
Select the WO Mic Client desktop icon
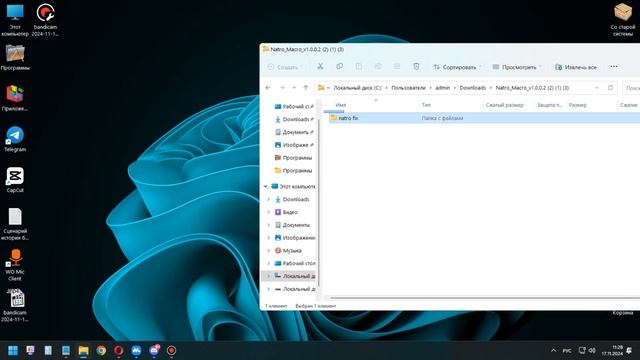click(x=15, y=264)
